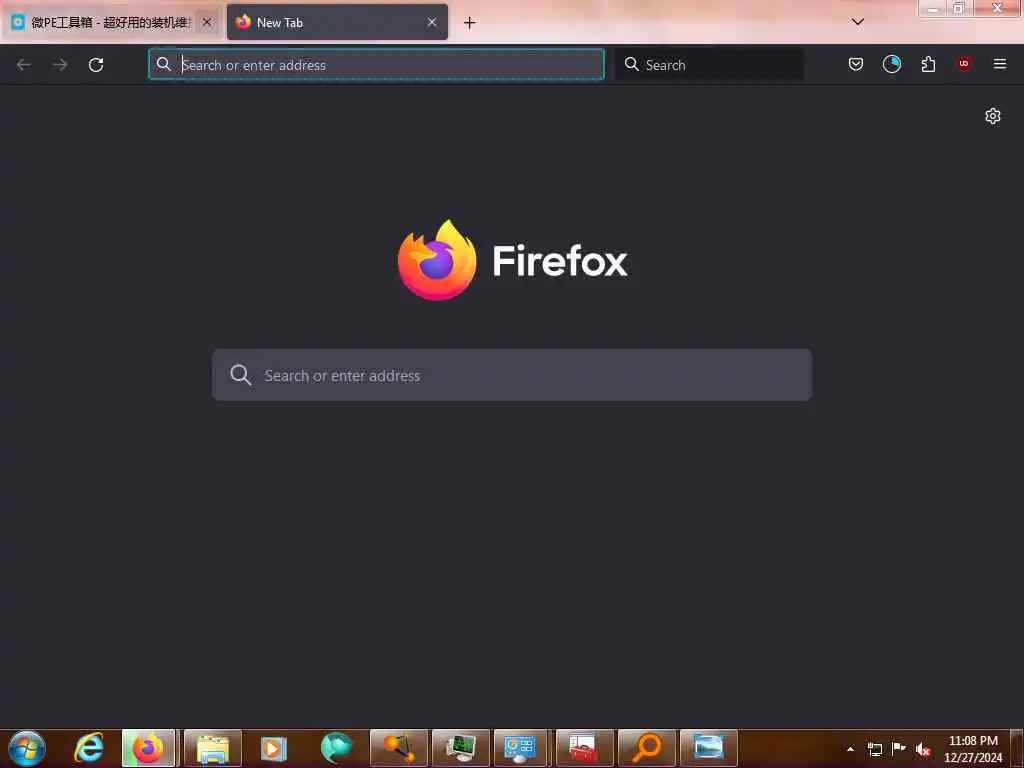This screenshot has height=768, width=1024.
Task: Click the Show desktop strip
Action: pos(1017,748)
